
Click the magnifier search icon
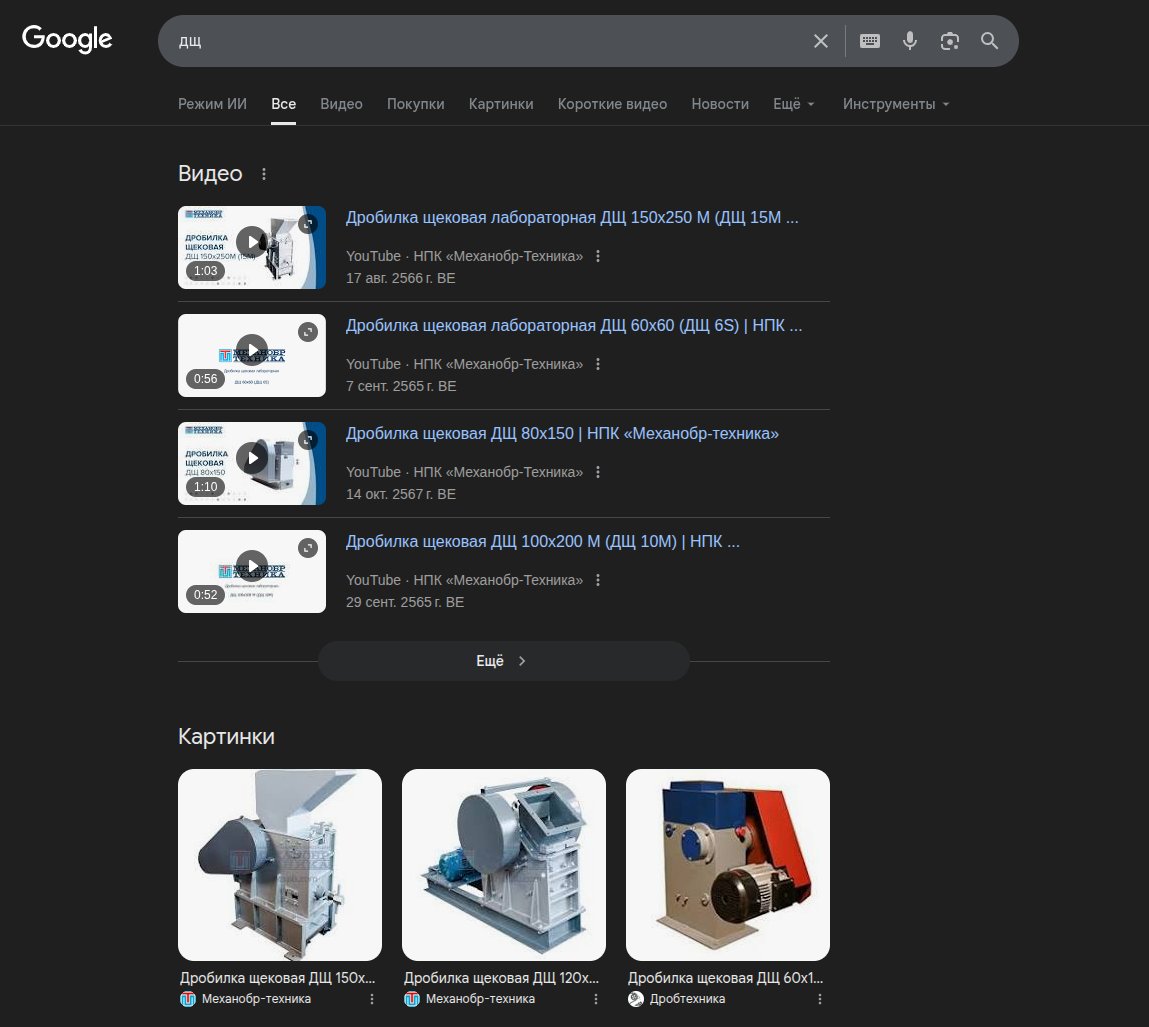coord(989,41)
